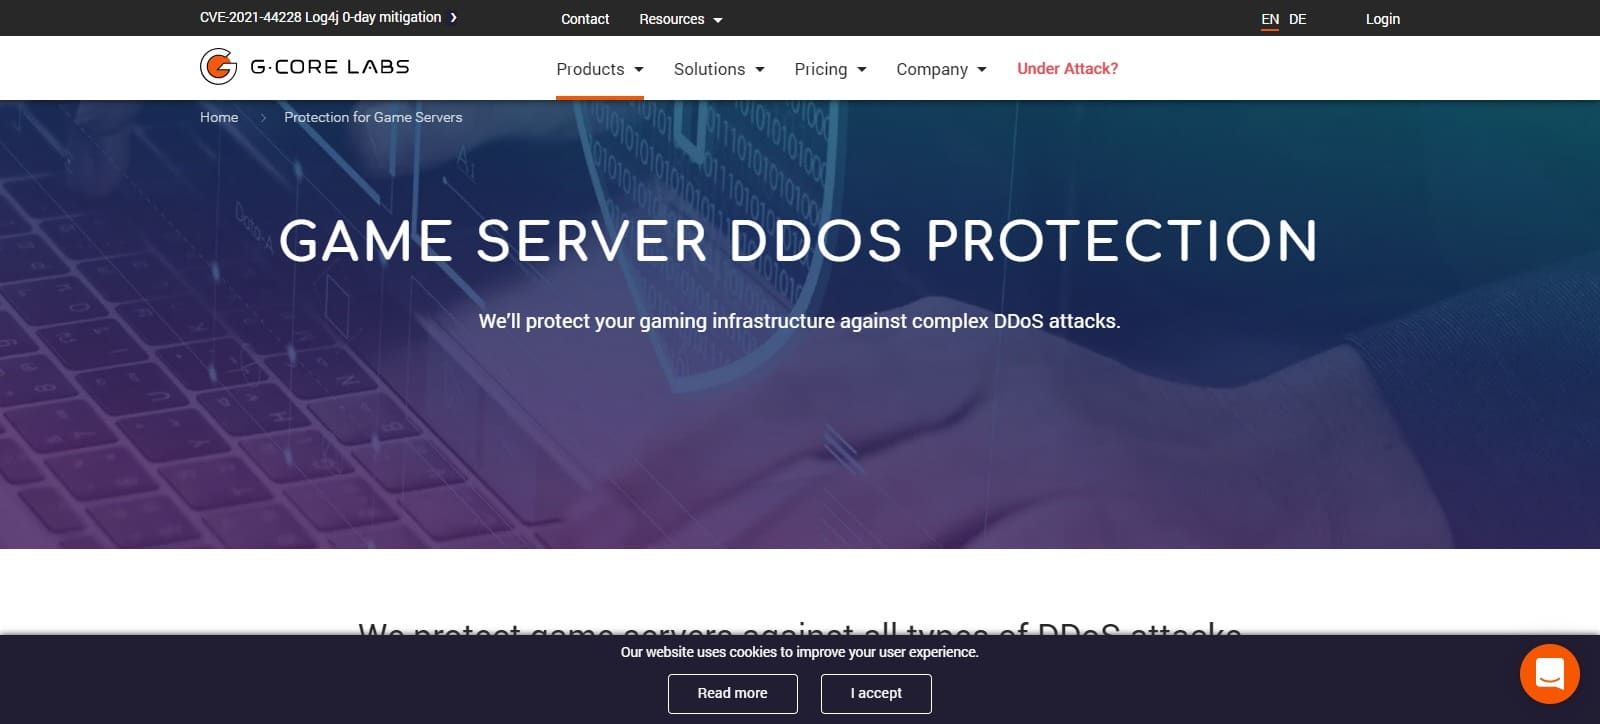Open the Login page

pos(1383,19)
